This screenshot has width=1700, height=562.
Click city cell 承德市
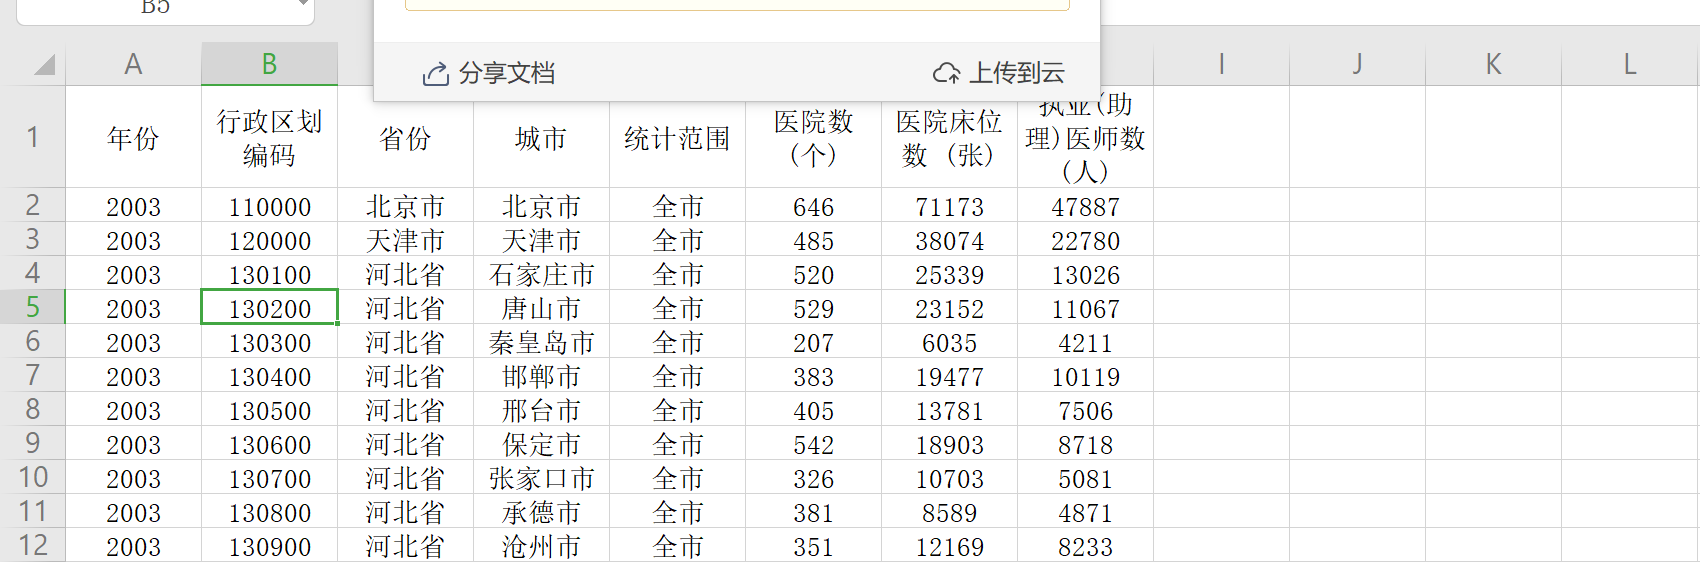[x=541, y=512]
